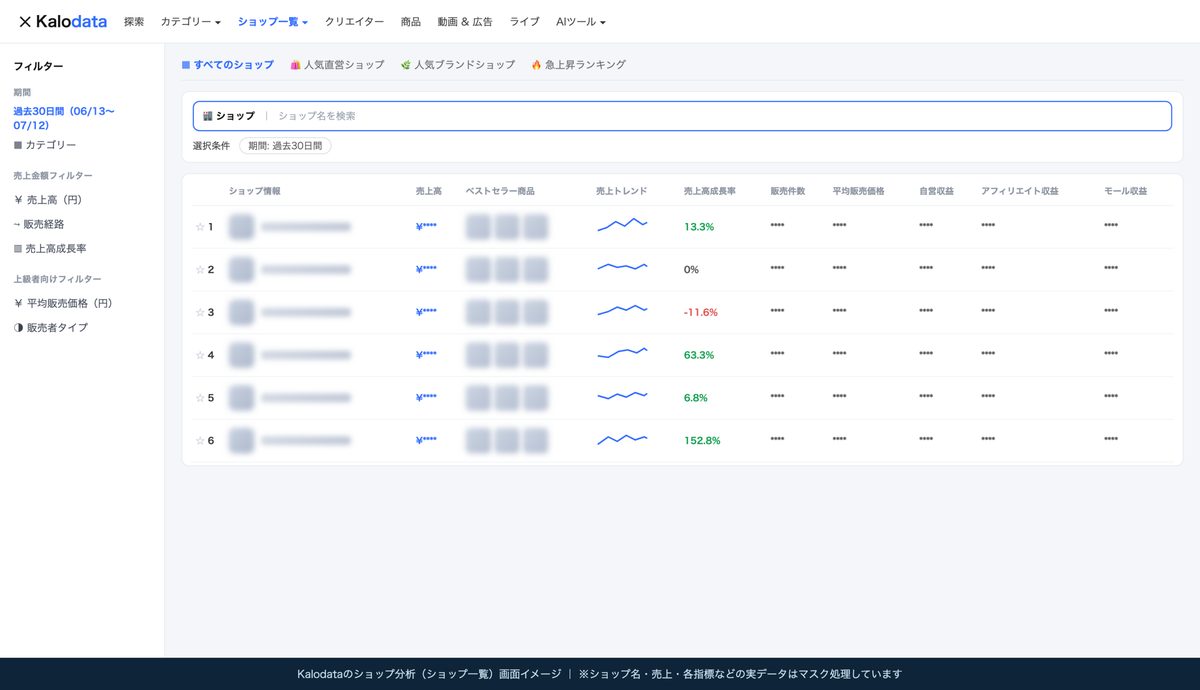Image resolution: width=1200 pixels, height=690 pixels.
Task: Go to 探索 in the top navigation
Action: click(x=134, y=21)
